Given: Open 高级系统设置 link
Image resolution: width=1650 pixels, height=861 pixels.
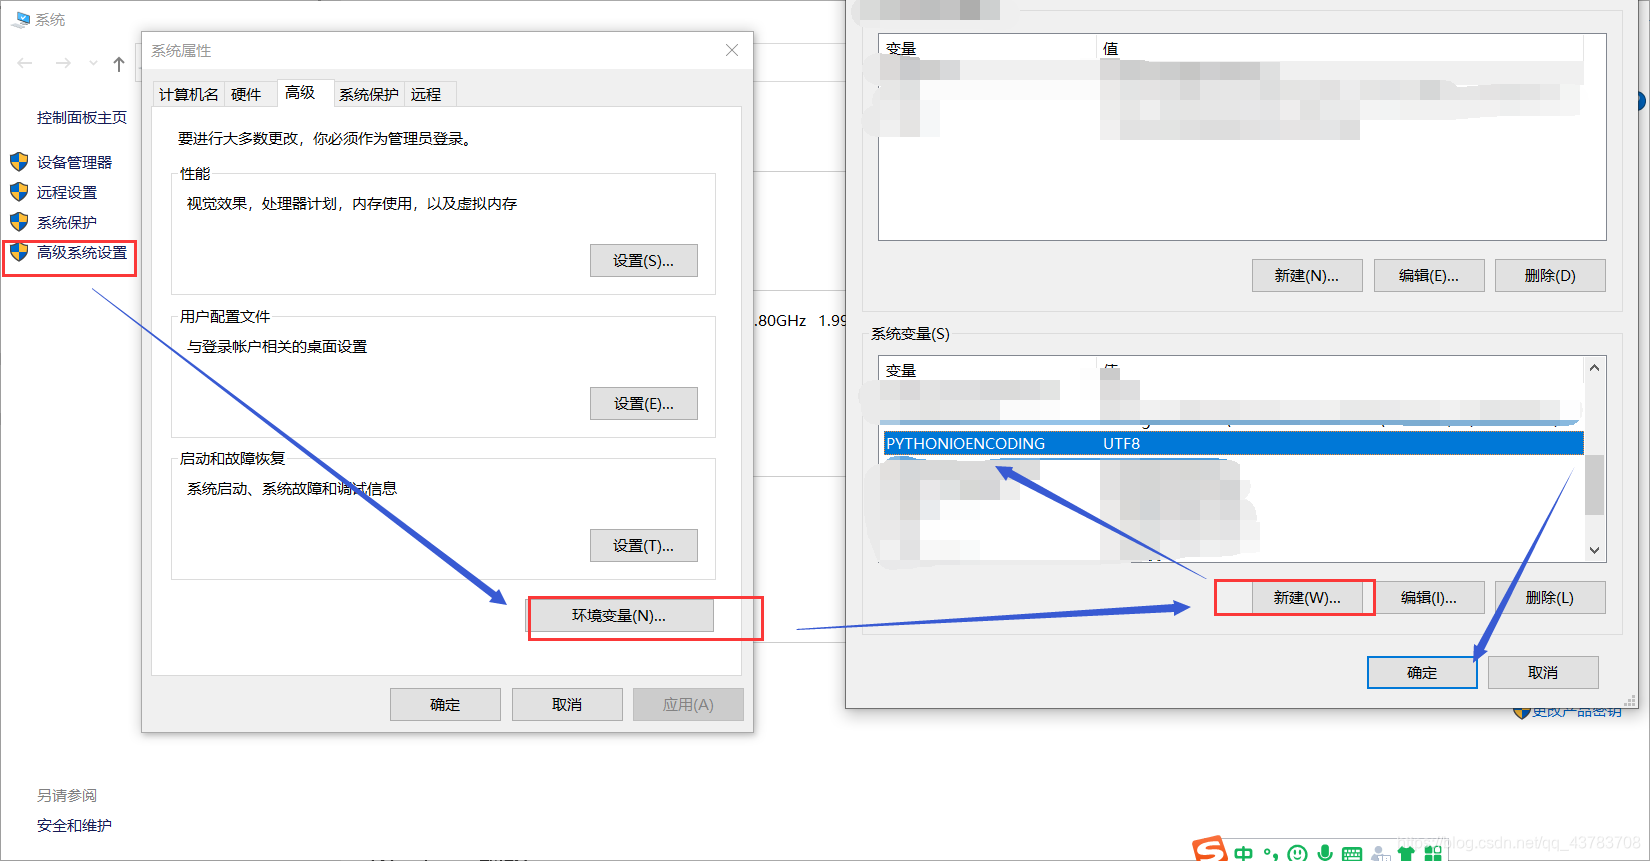Looking at the screenshot, I should pos(82,252).
